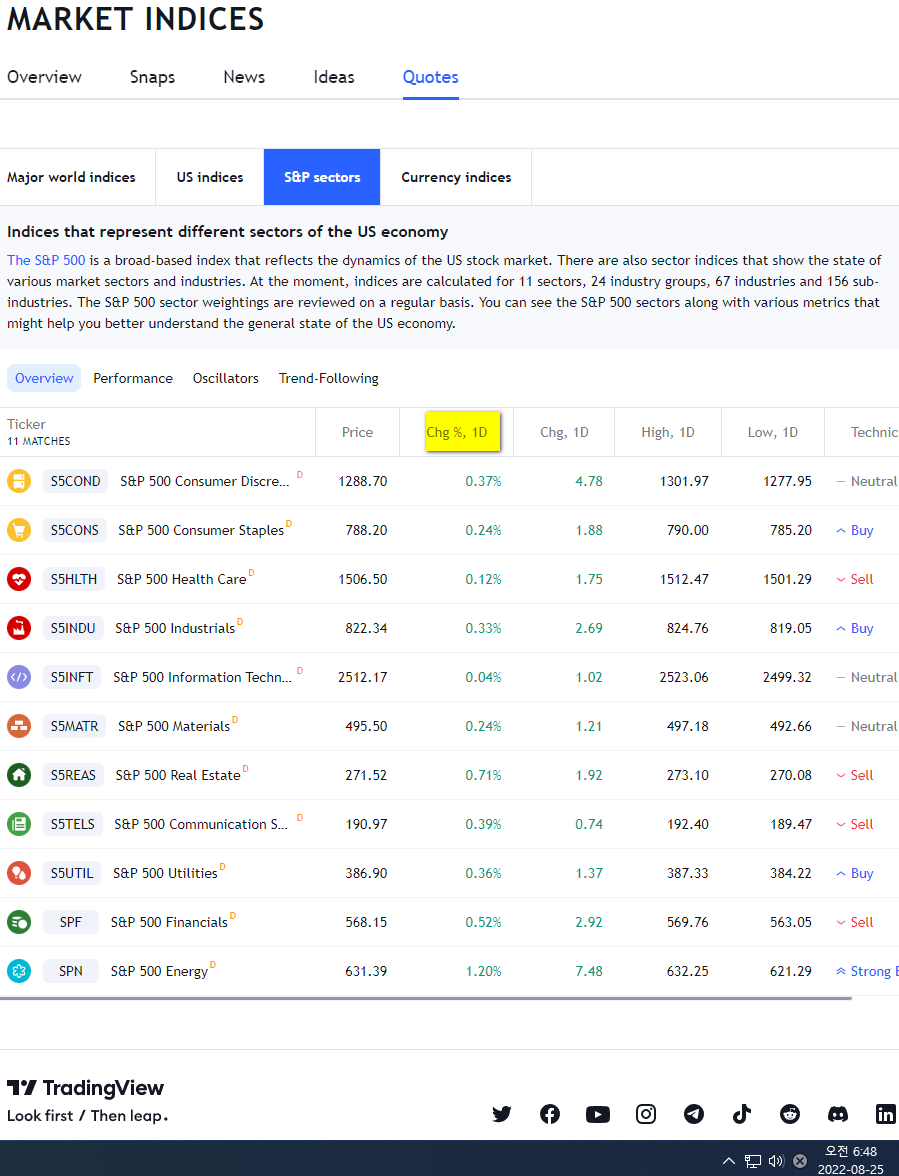Click the S&P 500 Energy name

tap(159, 971)
